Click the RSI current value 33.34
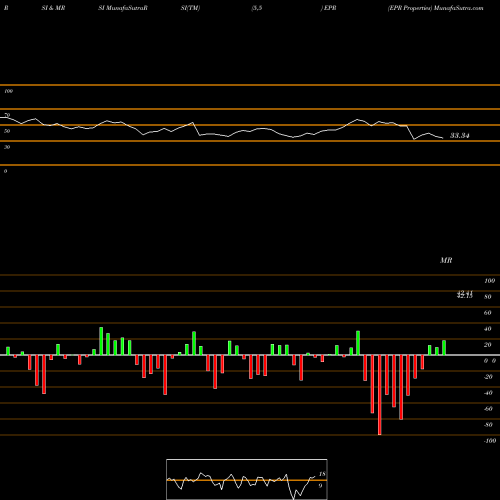 click(460, 136)
